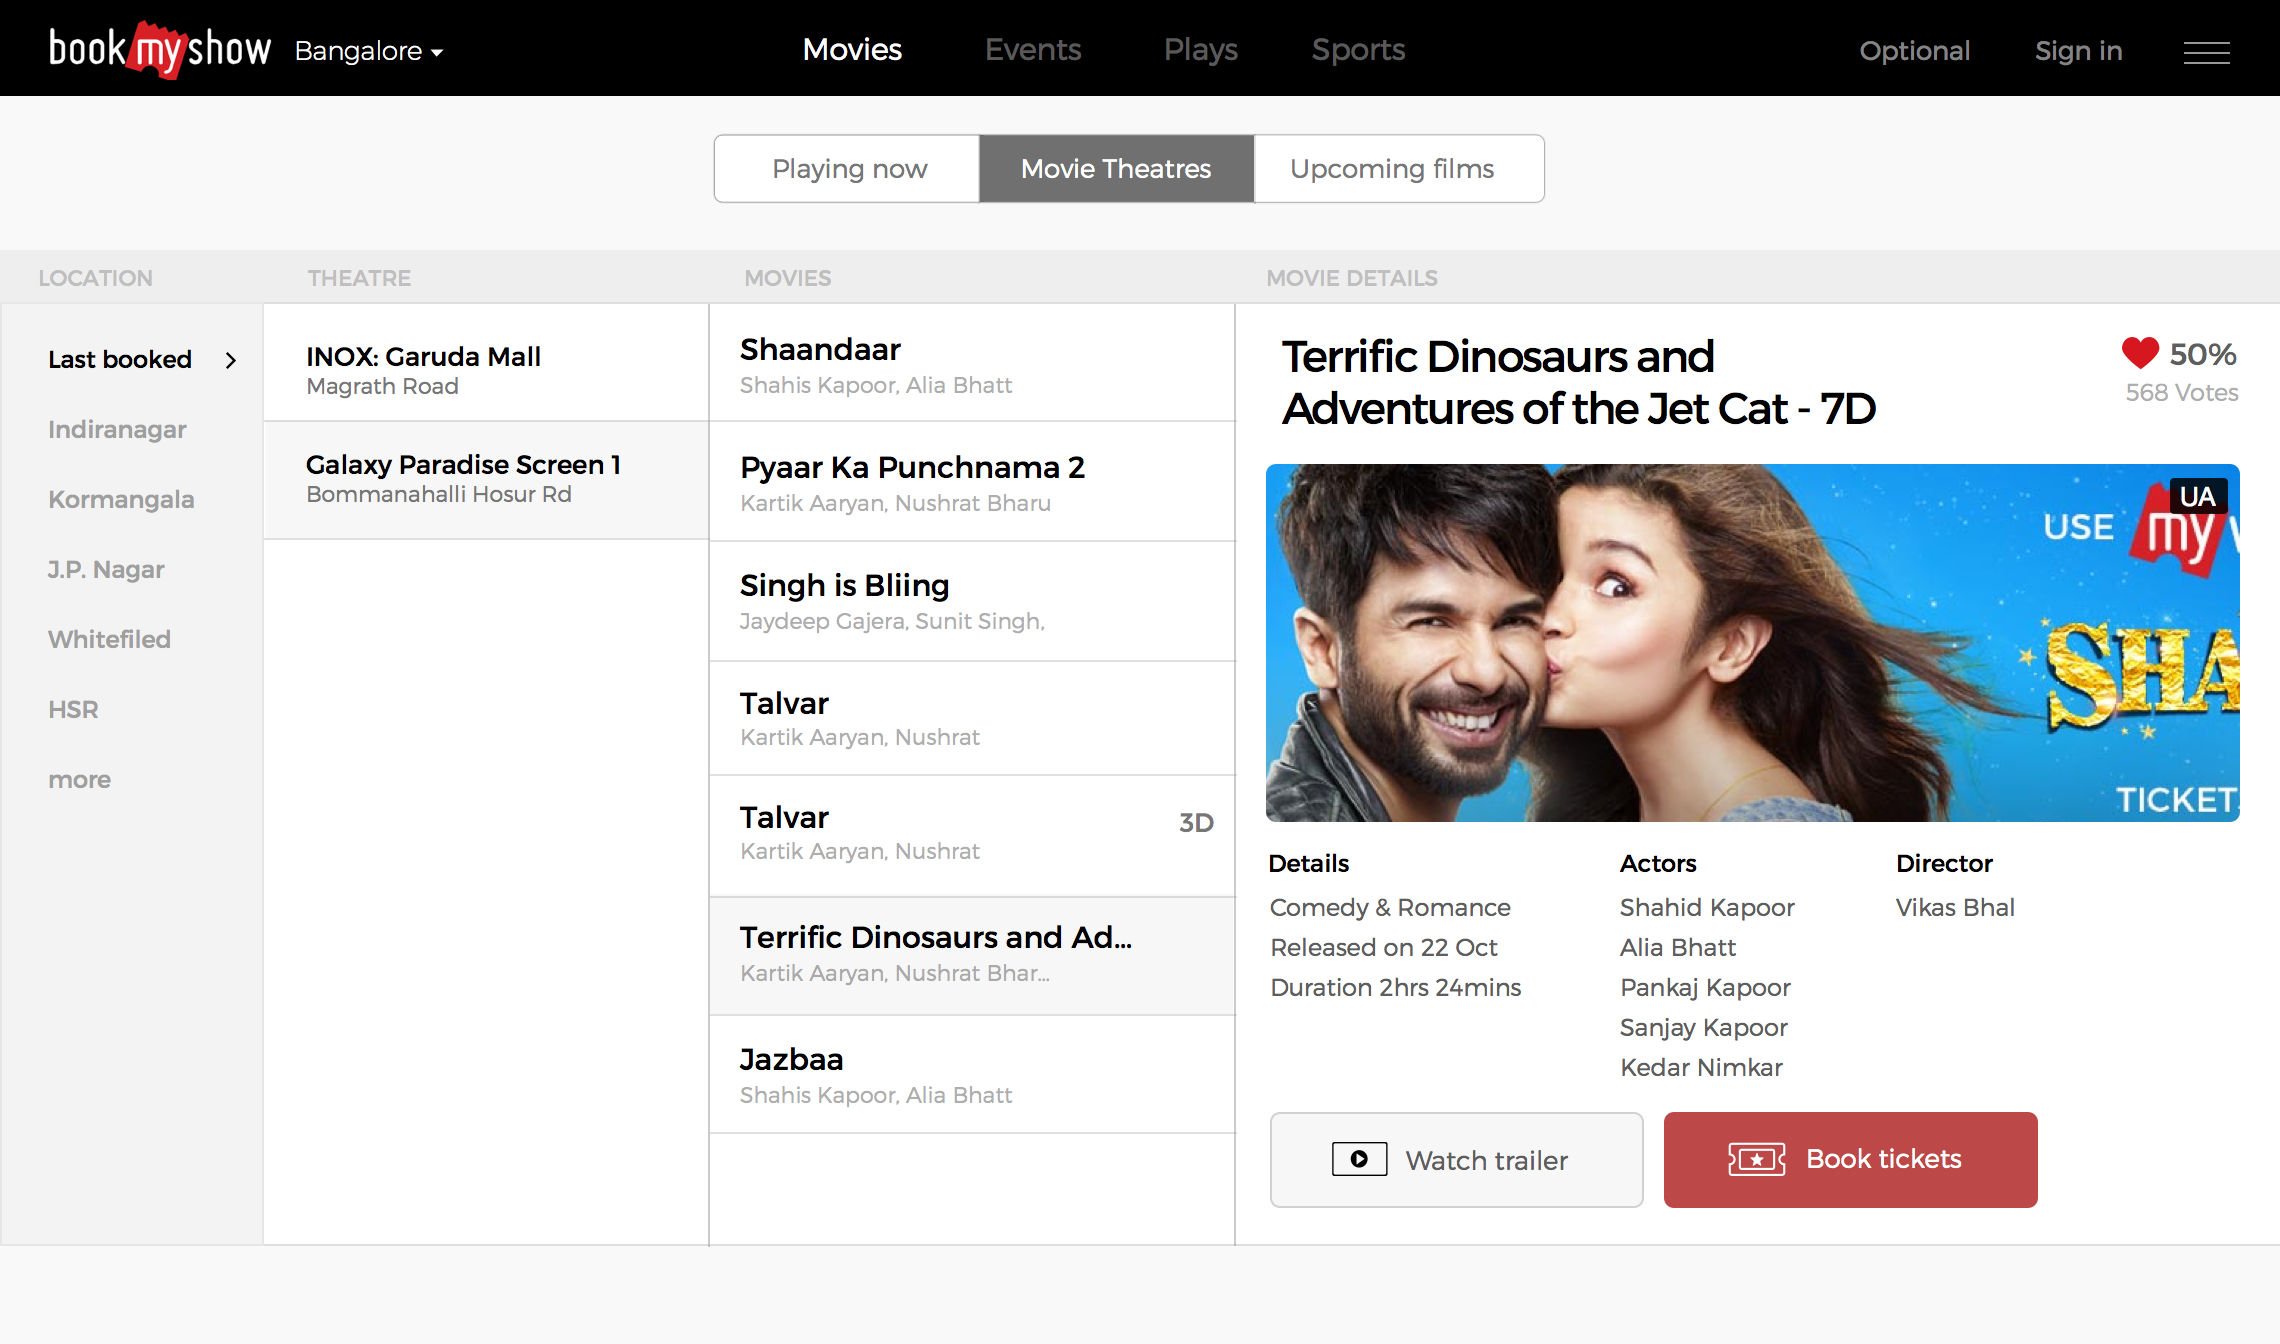Viewport: 2280px width, 1344px height.
Task: Click the Shaandaar movie poster image
Action: [1752, 643]
